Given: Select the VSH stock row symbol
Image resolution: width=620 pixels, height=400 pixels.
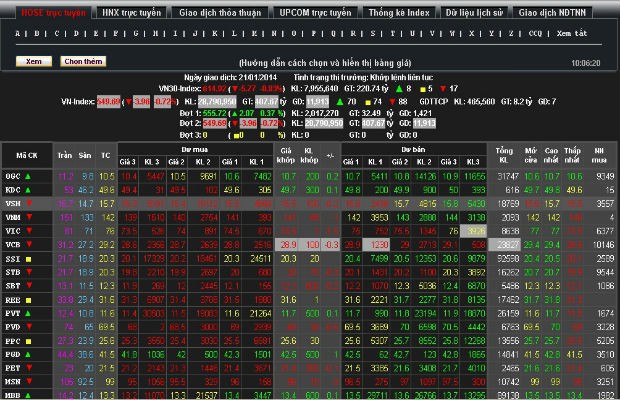Looking at the screenshot, I should (x=14, y=203).
